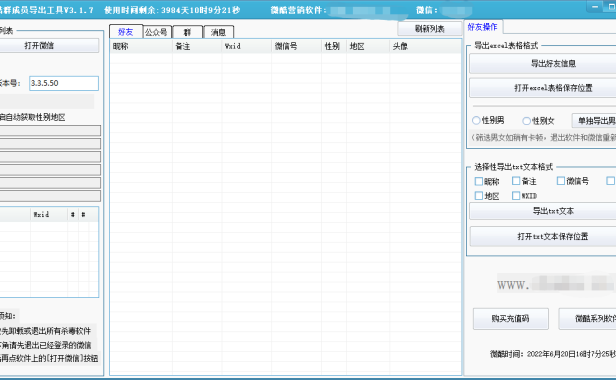Click the friends list Wxid column header
The height and width of the screenshot is (380, 616).
(246, 46)
